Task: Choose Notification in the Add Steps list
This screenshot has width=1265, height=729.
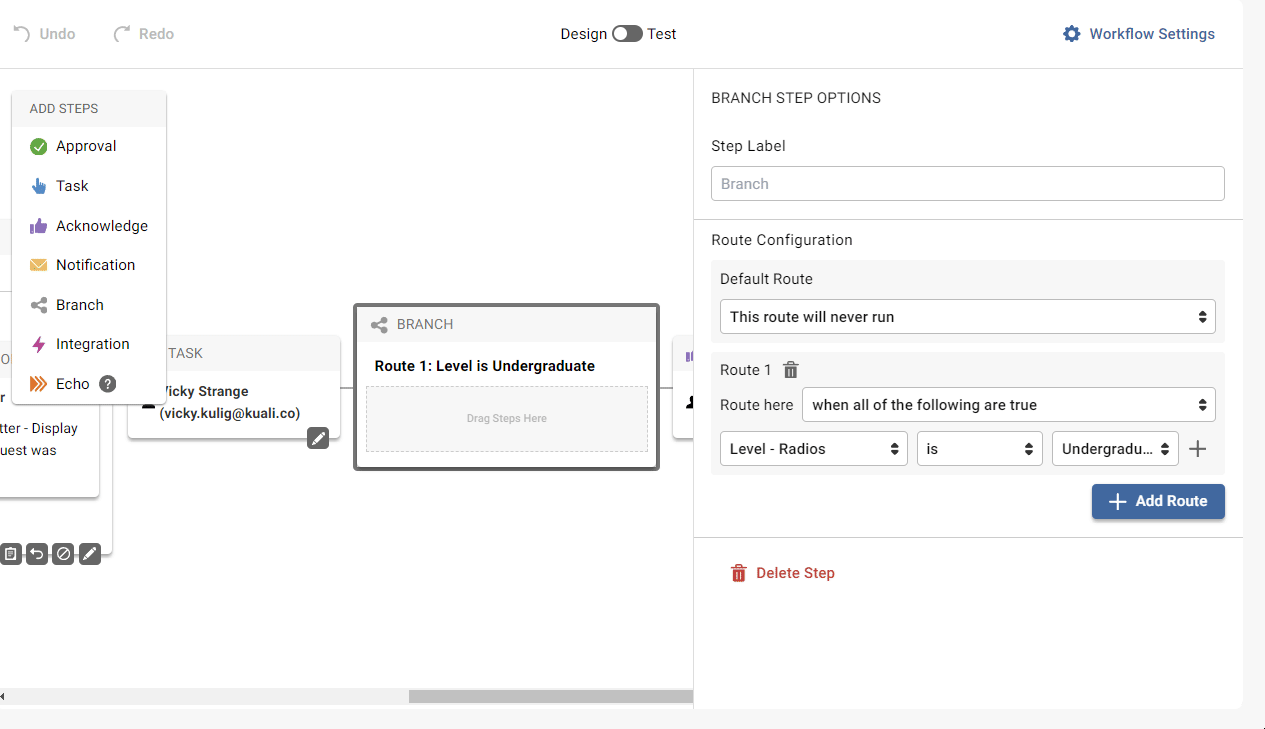Action: (95, 265)
